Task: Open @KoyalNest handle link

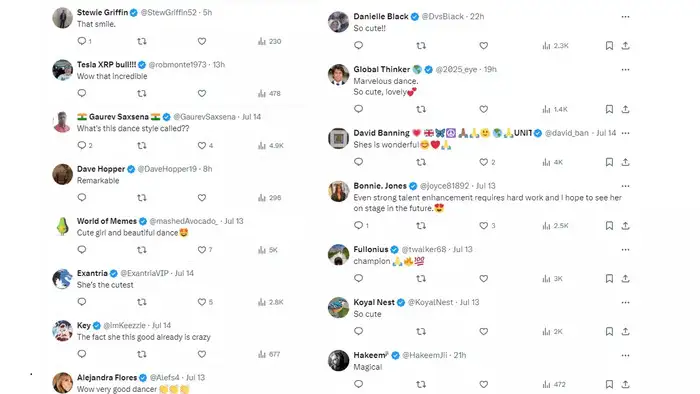Action: point(430,302)
